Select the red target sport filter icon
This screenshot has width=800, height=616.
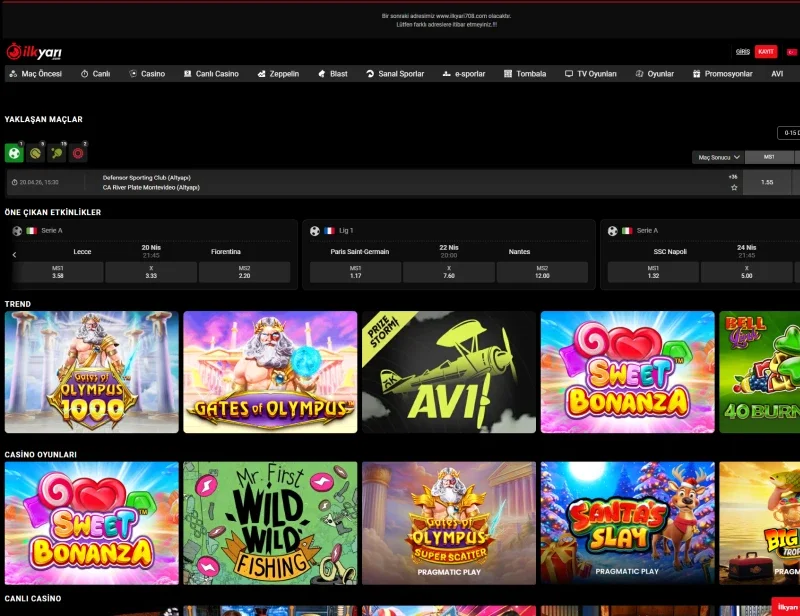tap(78, 153)
